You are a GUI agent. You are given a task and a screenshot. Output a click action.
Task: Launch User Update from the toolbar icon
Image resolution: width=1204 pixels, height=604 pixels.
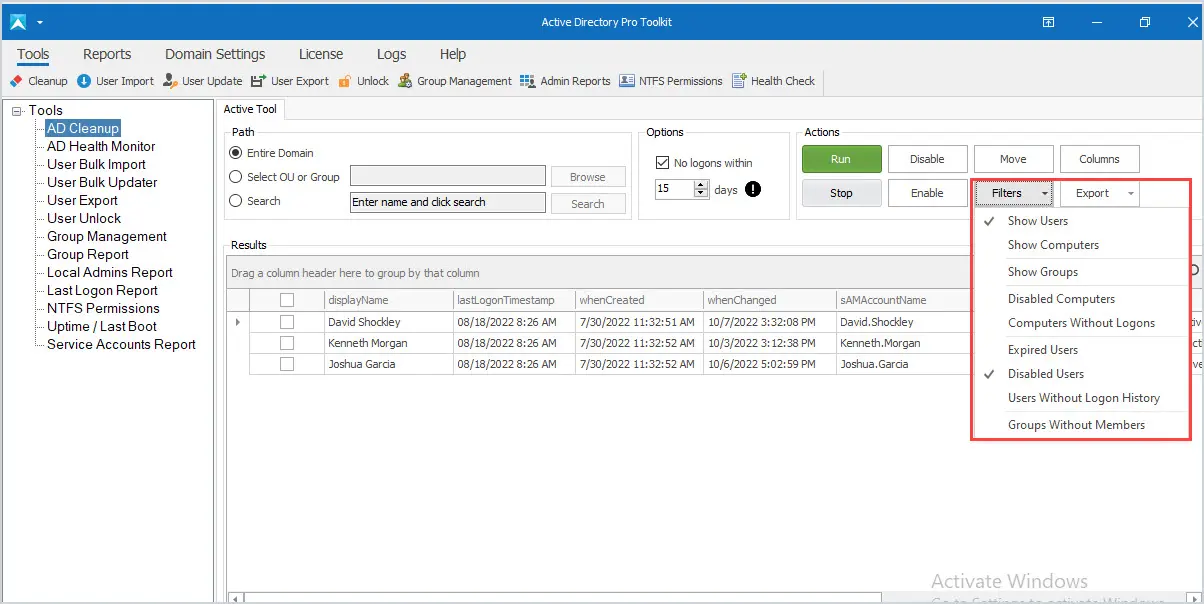pyautogui.click(x=170, y=81)
